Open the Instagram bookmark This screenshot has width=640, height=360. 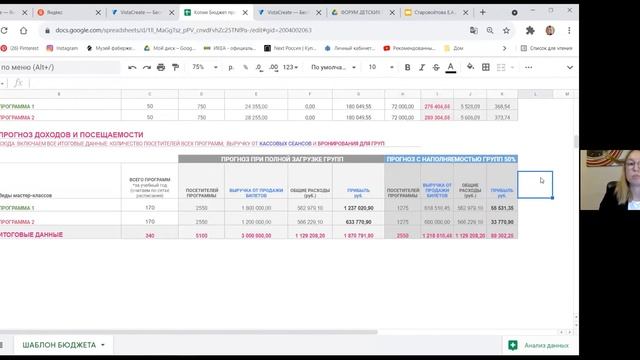tap(62, 48)
